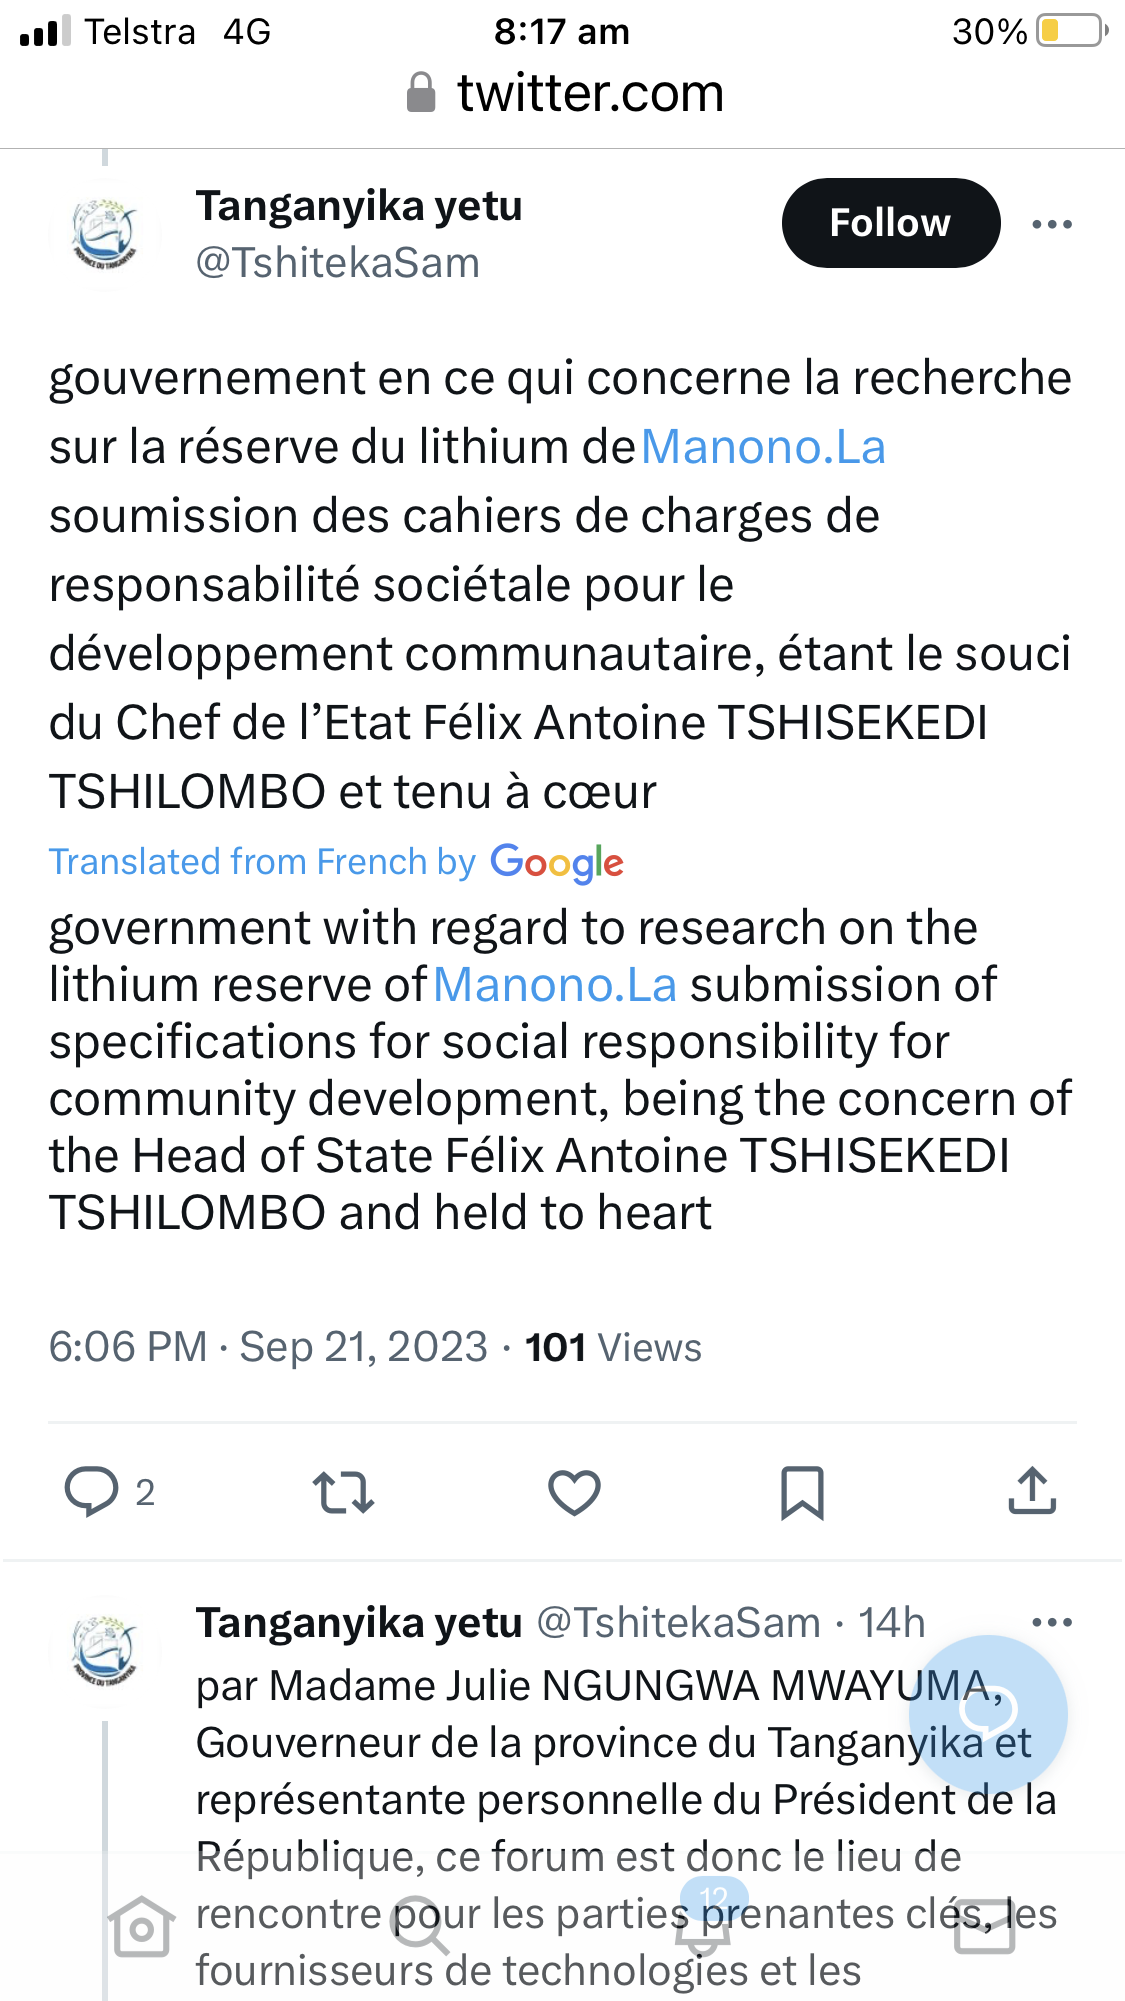Retweet this post
Image resolution: width=1125 pixels, height=2001 pixels.
(343, 1492)
